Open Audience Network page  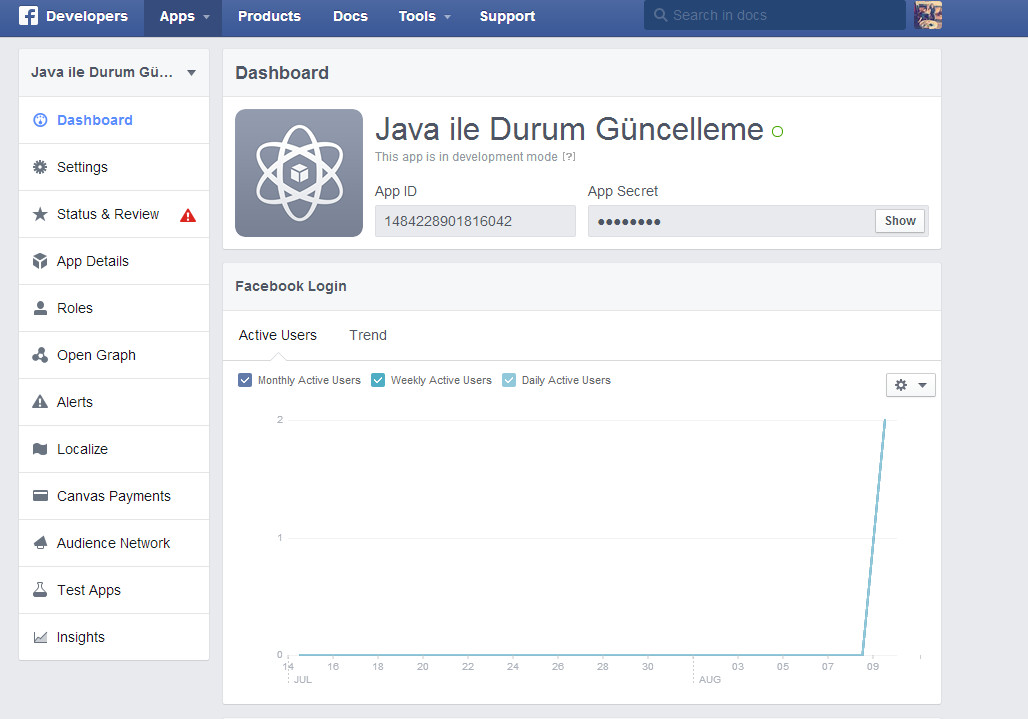[114, 543]
